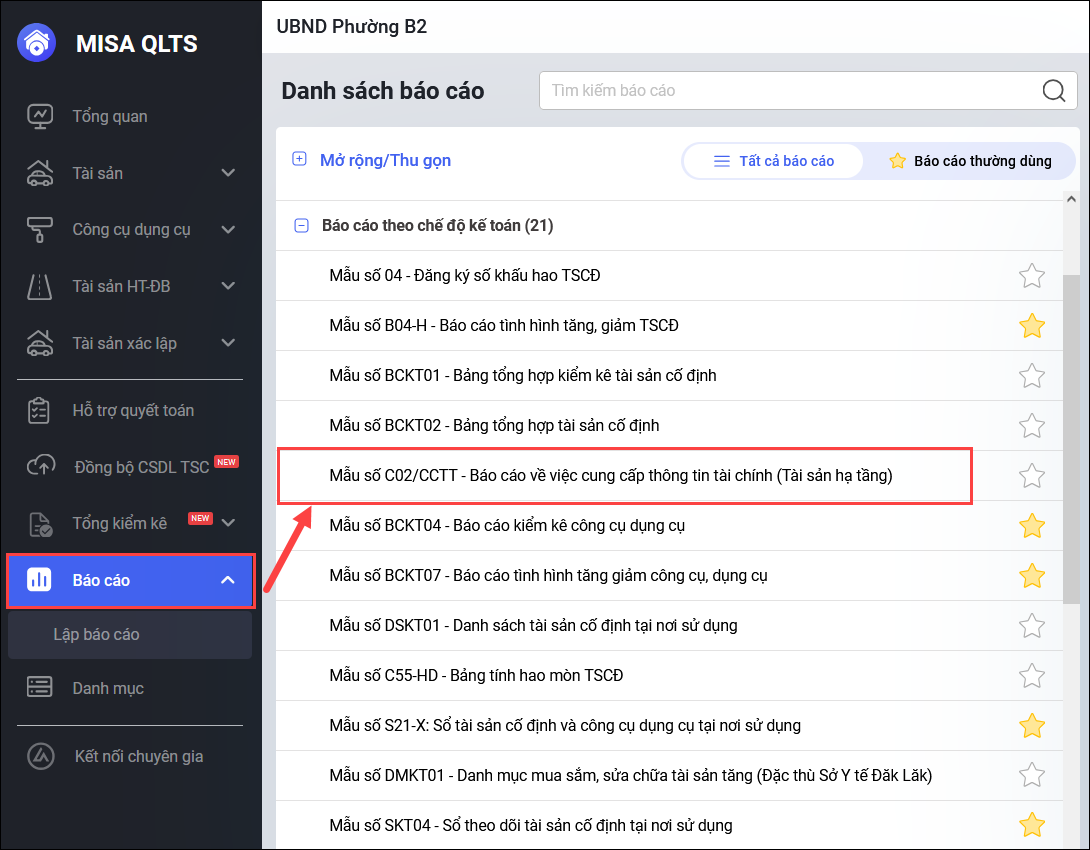Click the report list vertical scrollbar thumb
Screen dimensions: 1090x850
point(1071,438)
